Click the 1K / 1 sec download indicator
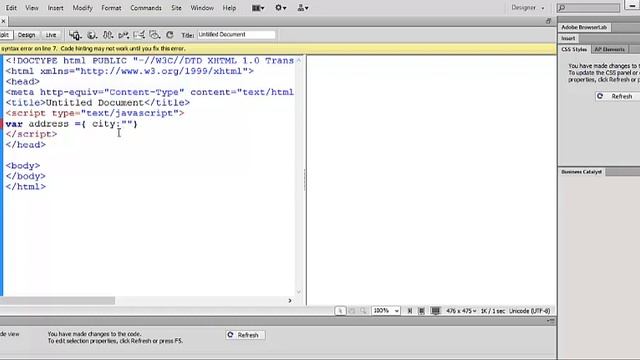This screenshot has height=360, width=640. click(493, 311)
